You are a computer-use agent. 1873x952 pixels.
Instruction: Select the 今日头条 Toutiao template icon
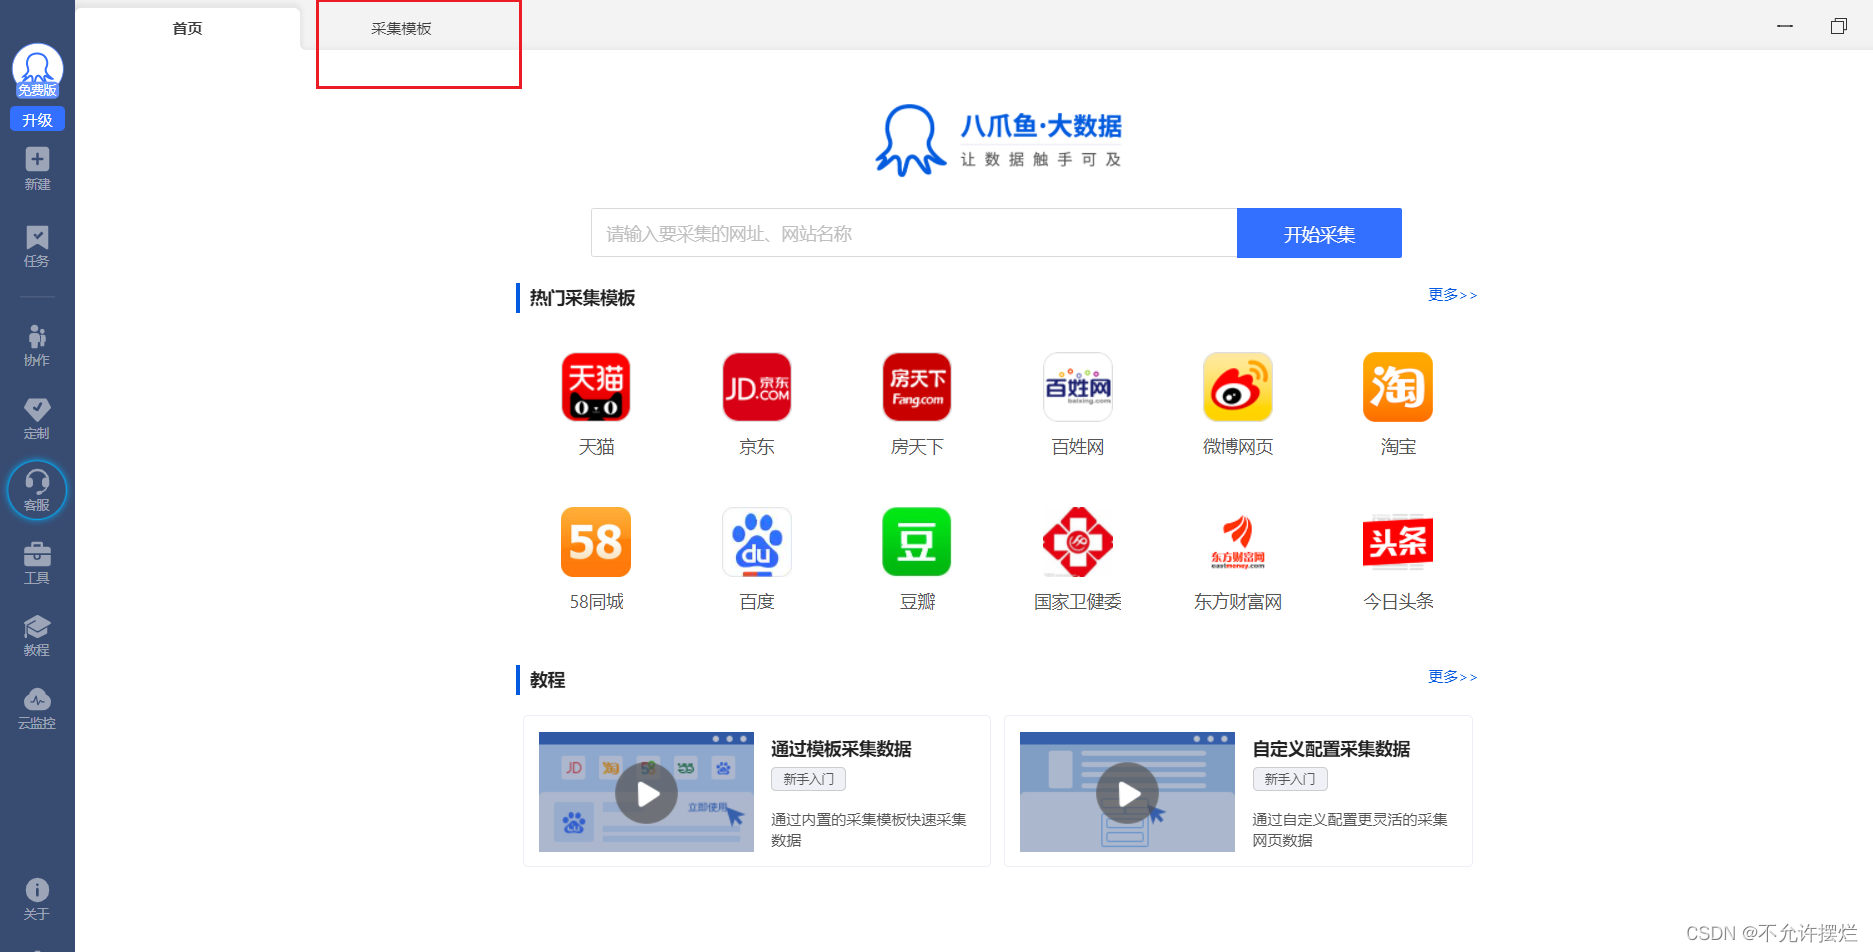click(x=1398, y=542)
